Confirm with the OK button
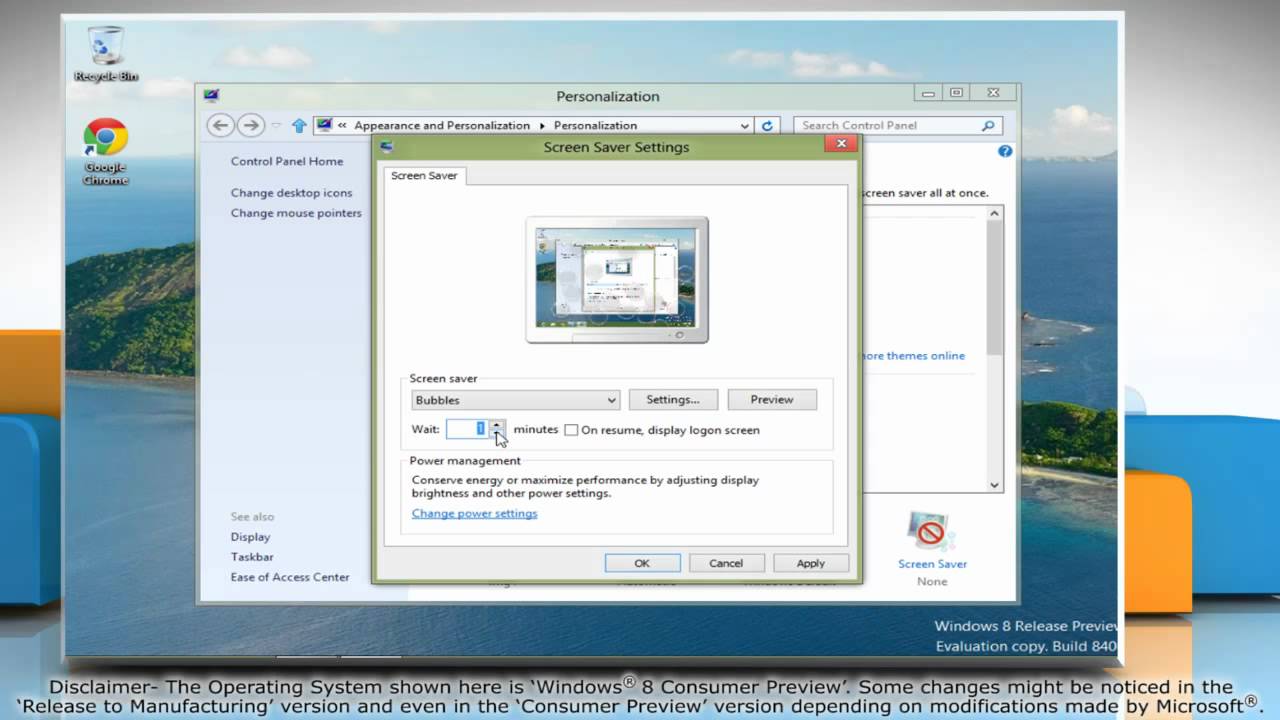Viewport: 1280px width, 720px height. coord(642,563)
